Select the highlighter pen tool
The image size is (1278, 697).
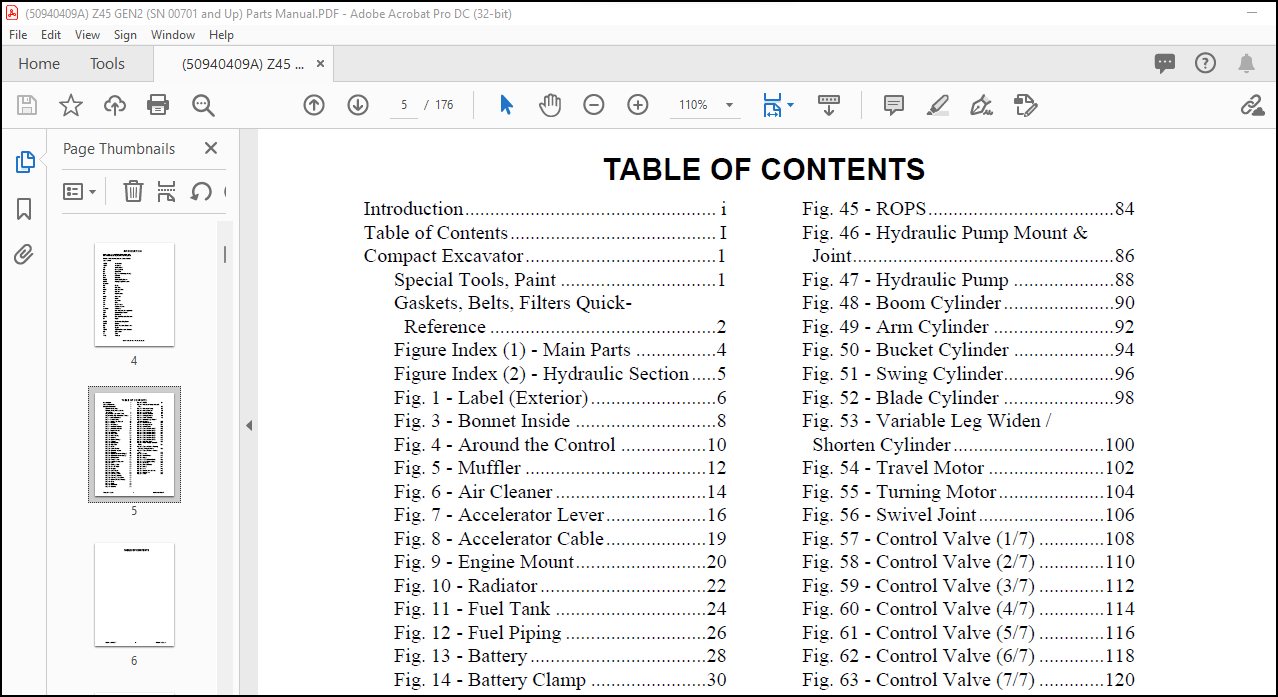point(937,105)
